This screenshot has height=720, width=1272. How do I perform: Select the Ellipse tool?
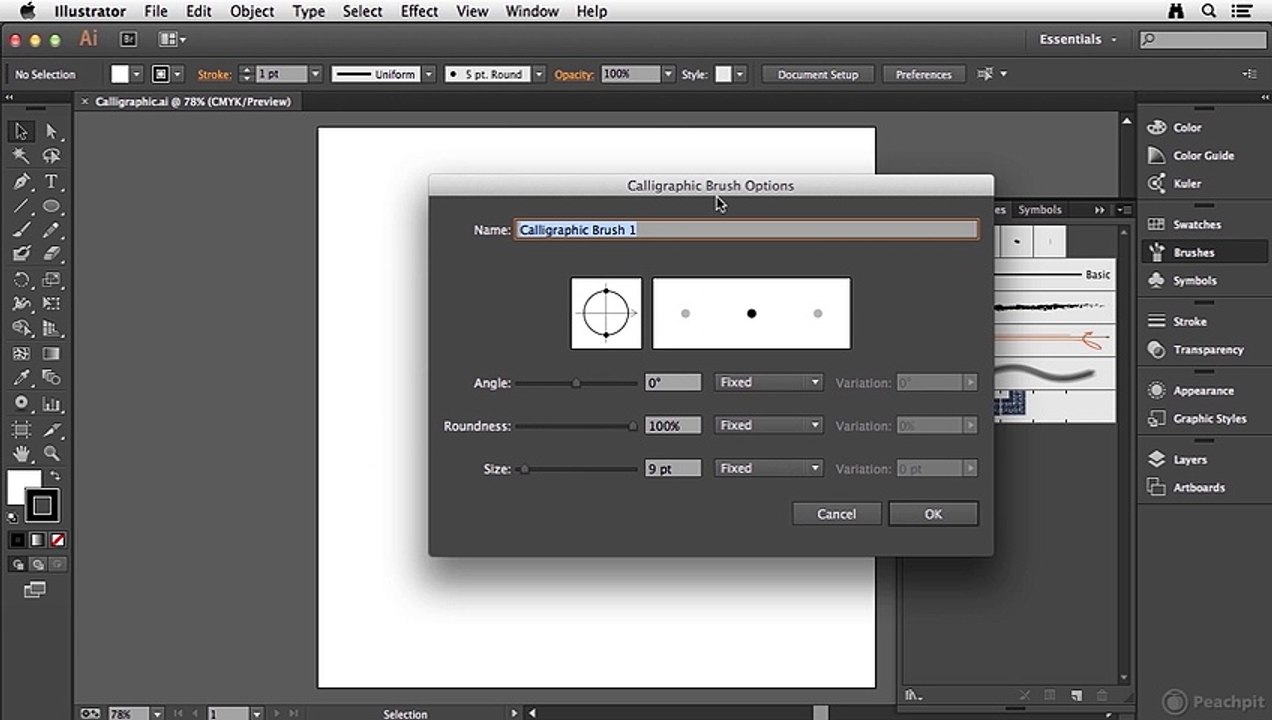coord(51,206)
